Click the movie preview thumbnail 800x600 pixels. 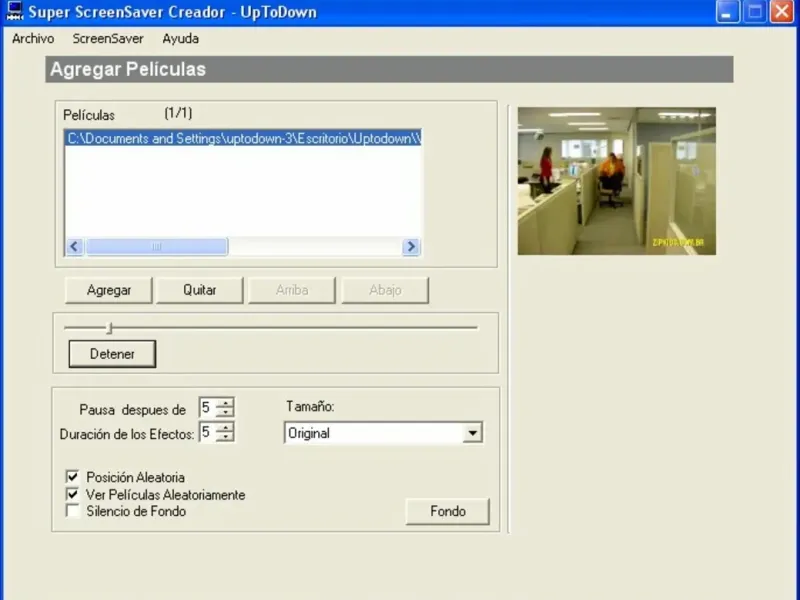(616, 181)
